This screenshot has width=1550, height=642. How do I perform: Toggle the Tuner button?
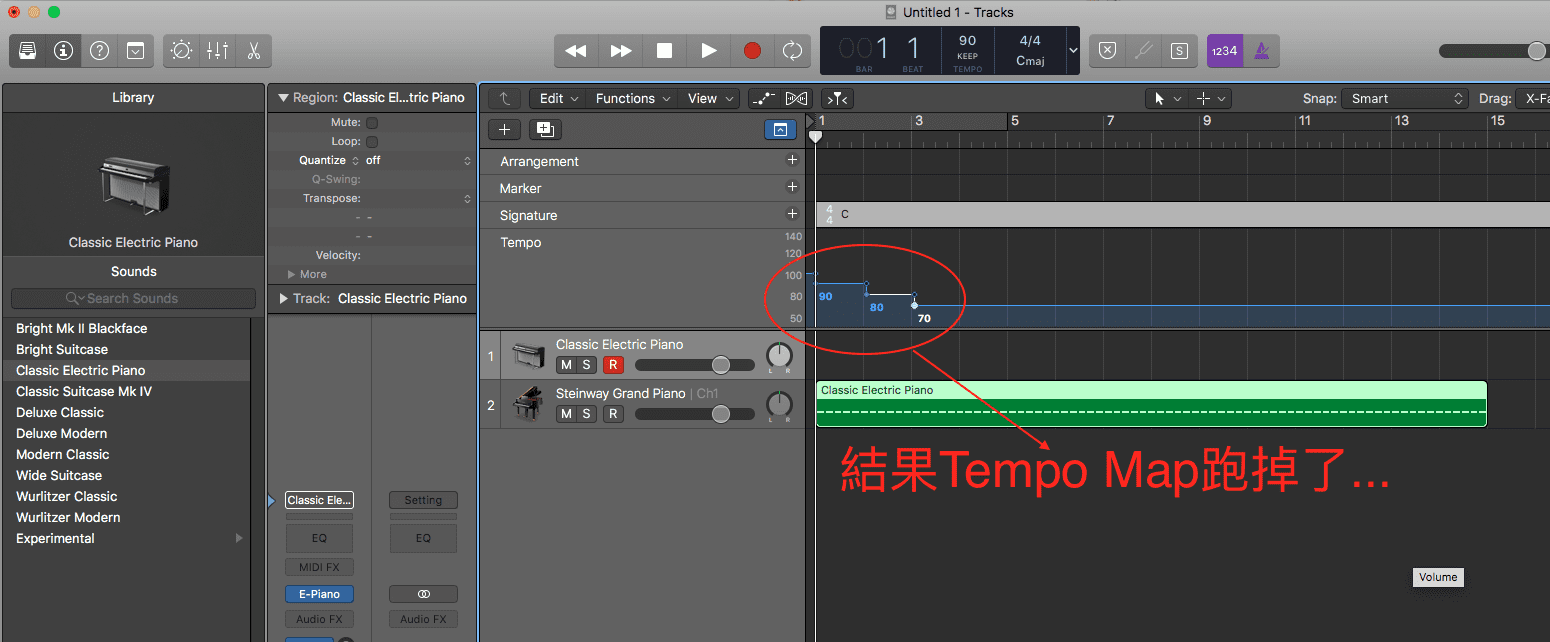pos(1143,51)
